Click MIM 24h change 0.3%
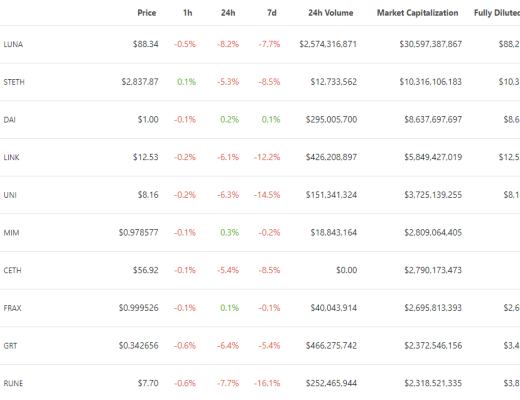The height and width of the screenshot is (400, 520). (x=230, y=232)
